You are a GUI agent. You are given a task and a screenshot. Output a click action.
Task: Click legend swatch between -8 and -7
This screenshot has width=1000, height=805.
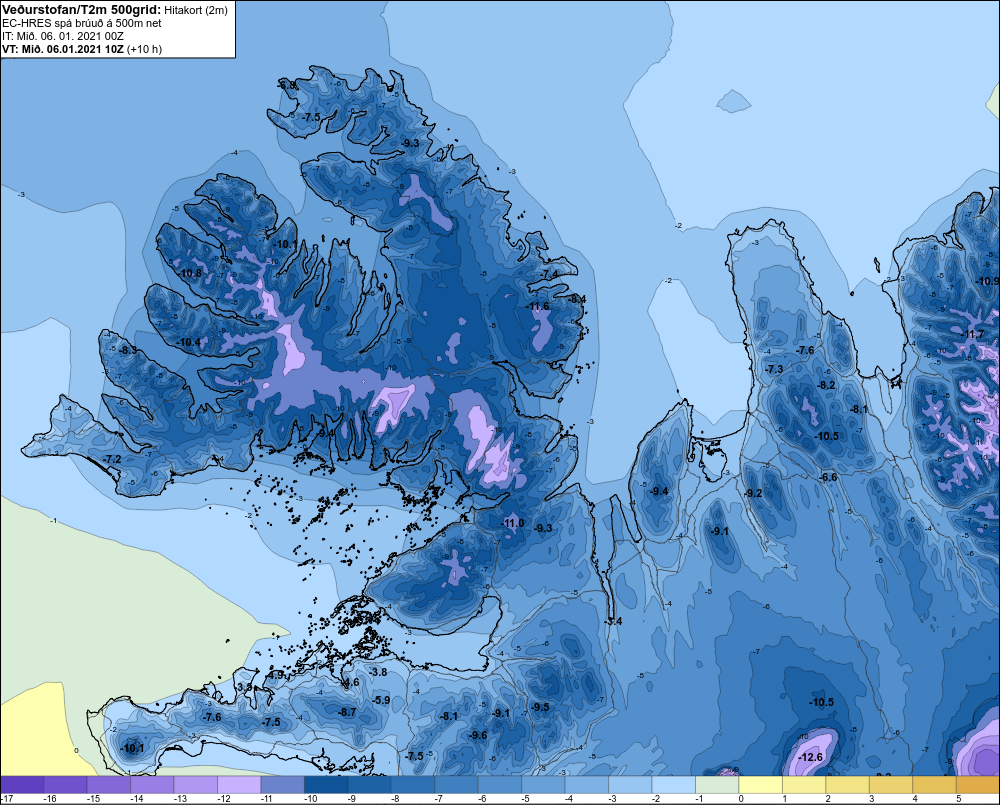click(x=413, y=785)
